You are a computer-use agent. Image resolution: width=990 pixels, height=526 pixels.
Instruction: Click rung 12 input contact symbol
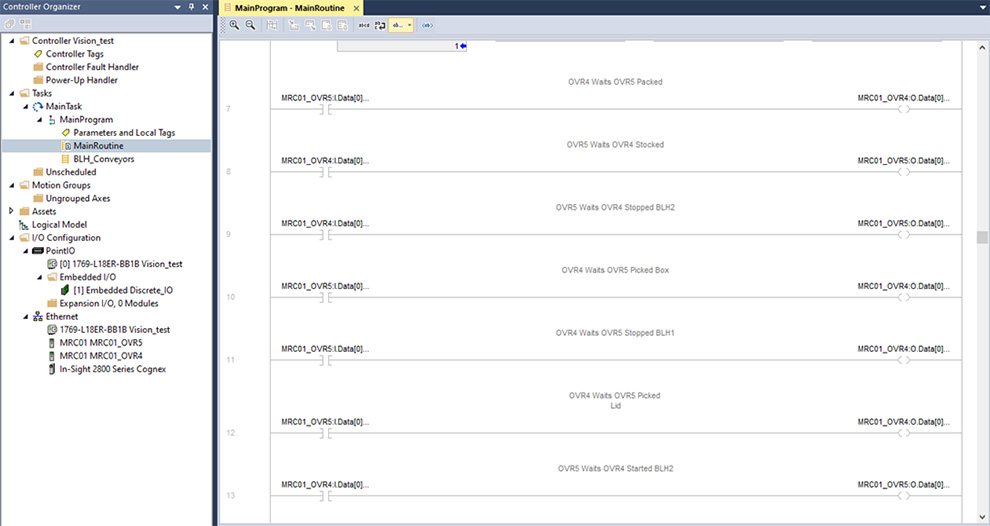click(326, 433)
